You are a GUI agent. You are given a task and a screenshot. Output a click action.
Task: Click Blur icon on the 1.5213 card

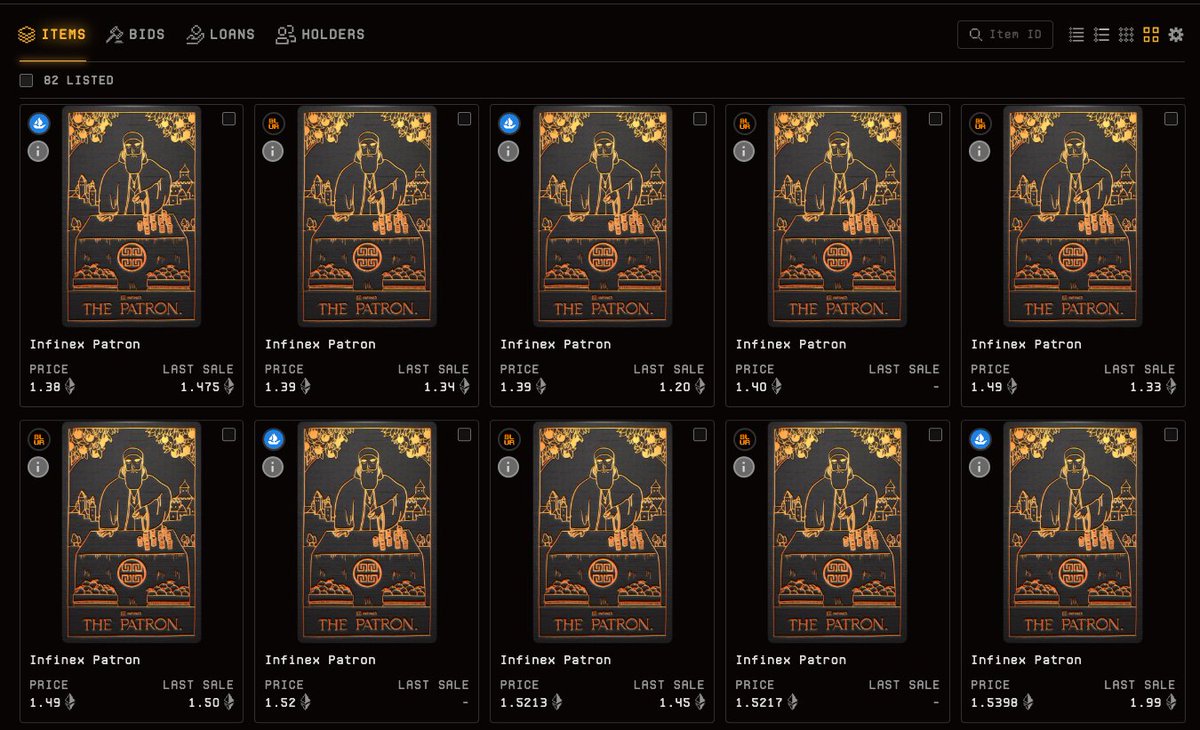[509, 439]
